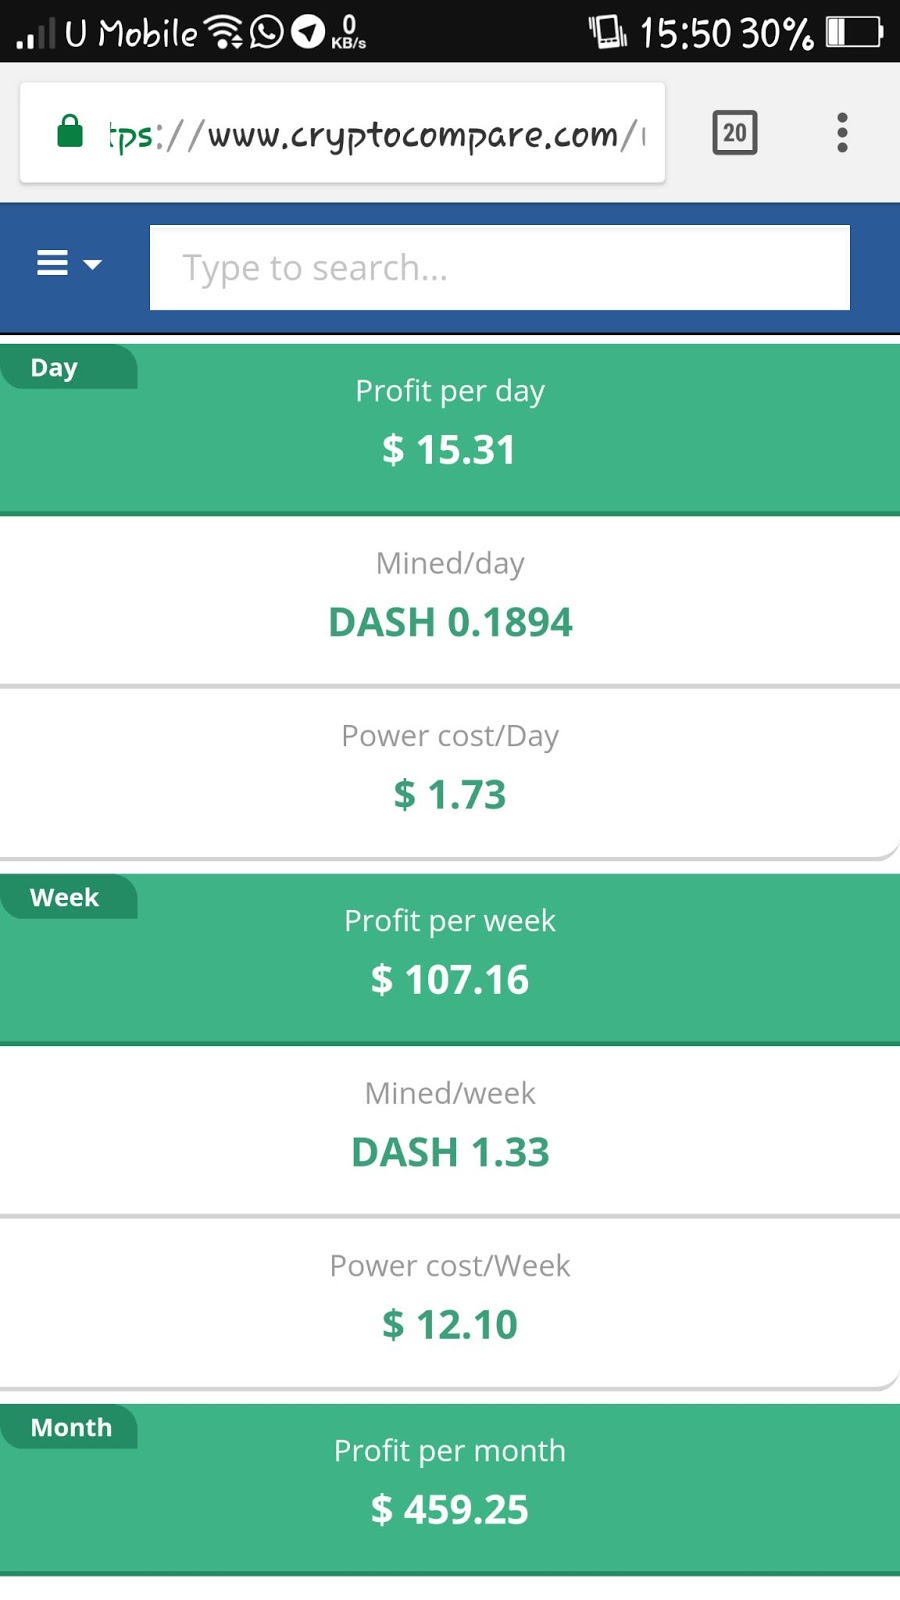Tap the secure padlock icon
The height and width of the screenshot is (1600, 900).
pos(70,132)
